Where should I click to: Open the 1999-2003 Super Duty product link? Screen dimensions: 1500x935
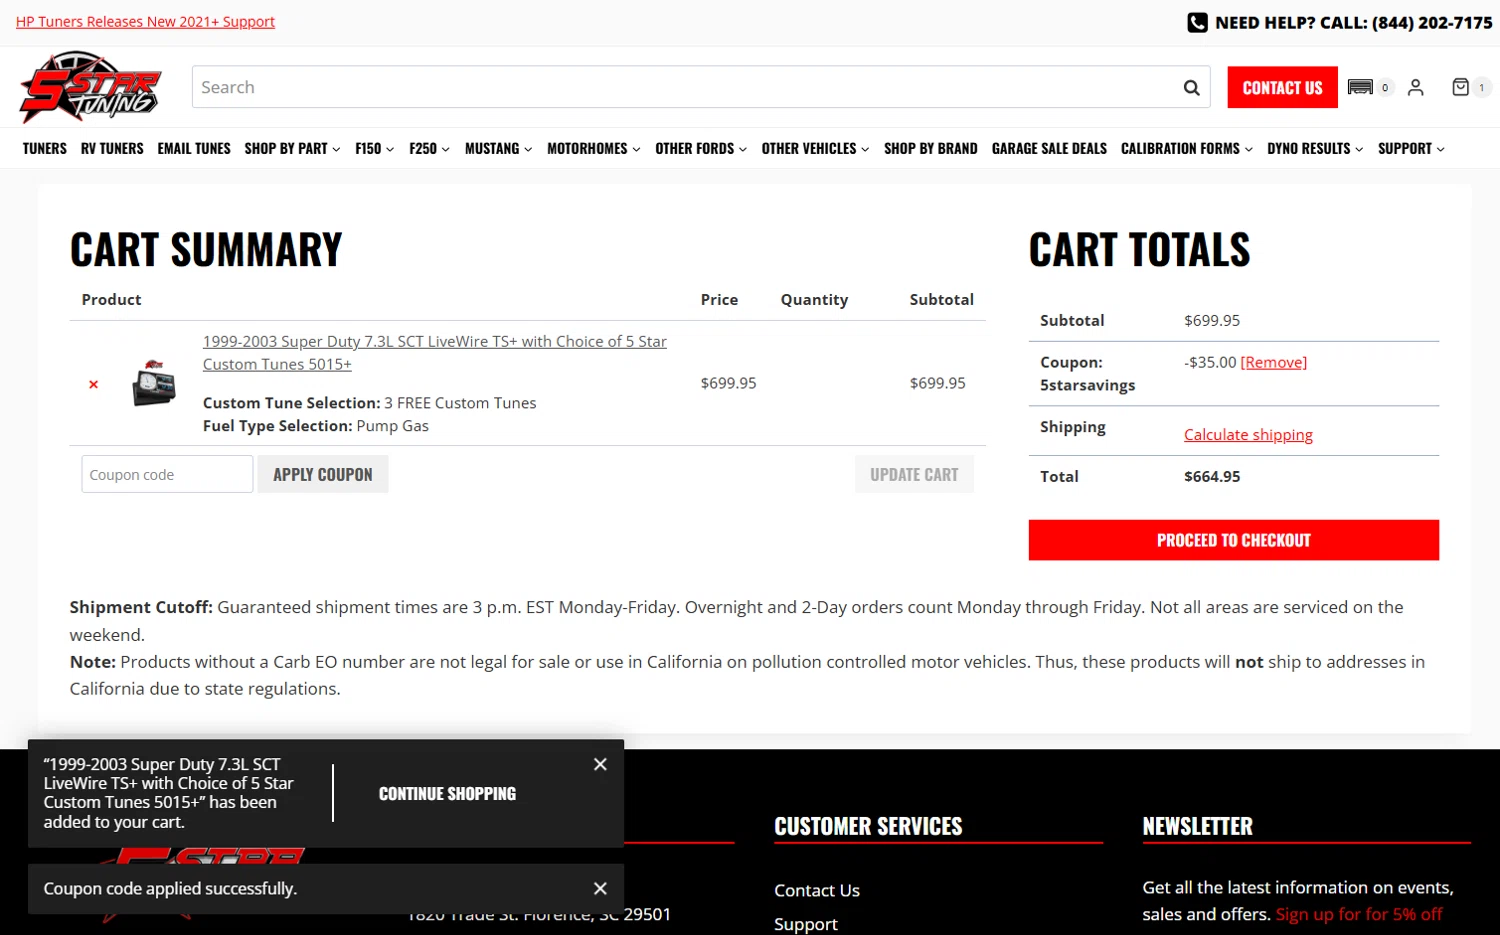pos(435,353)
